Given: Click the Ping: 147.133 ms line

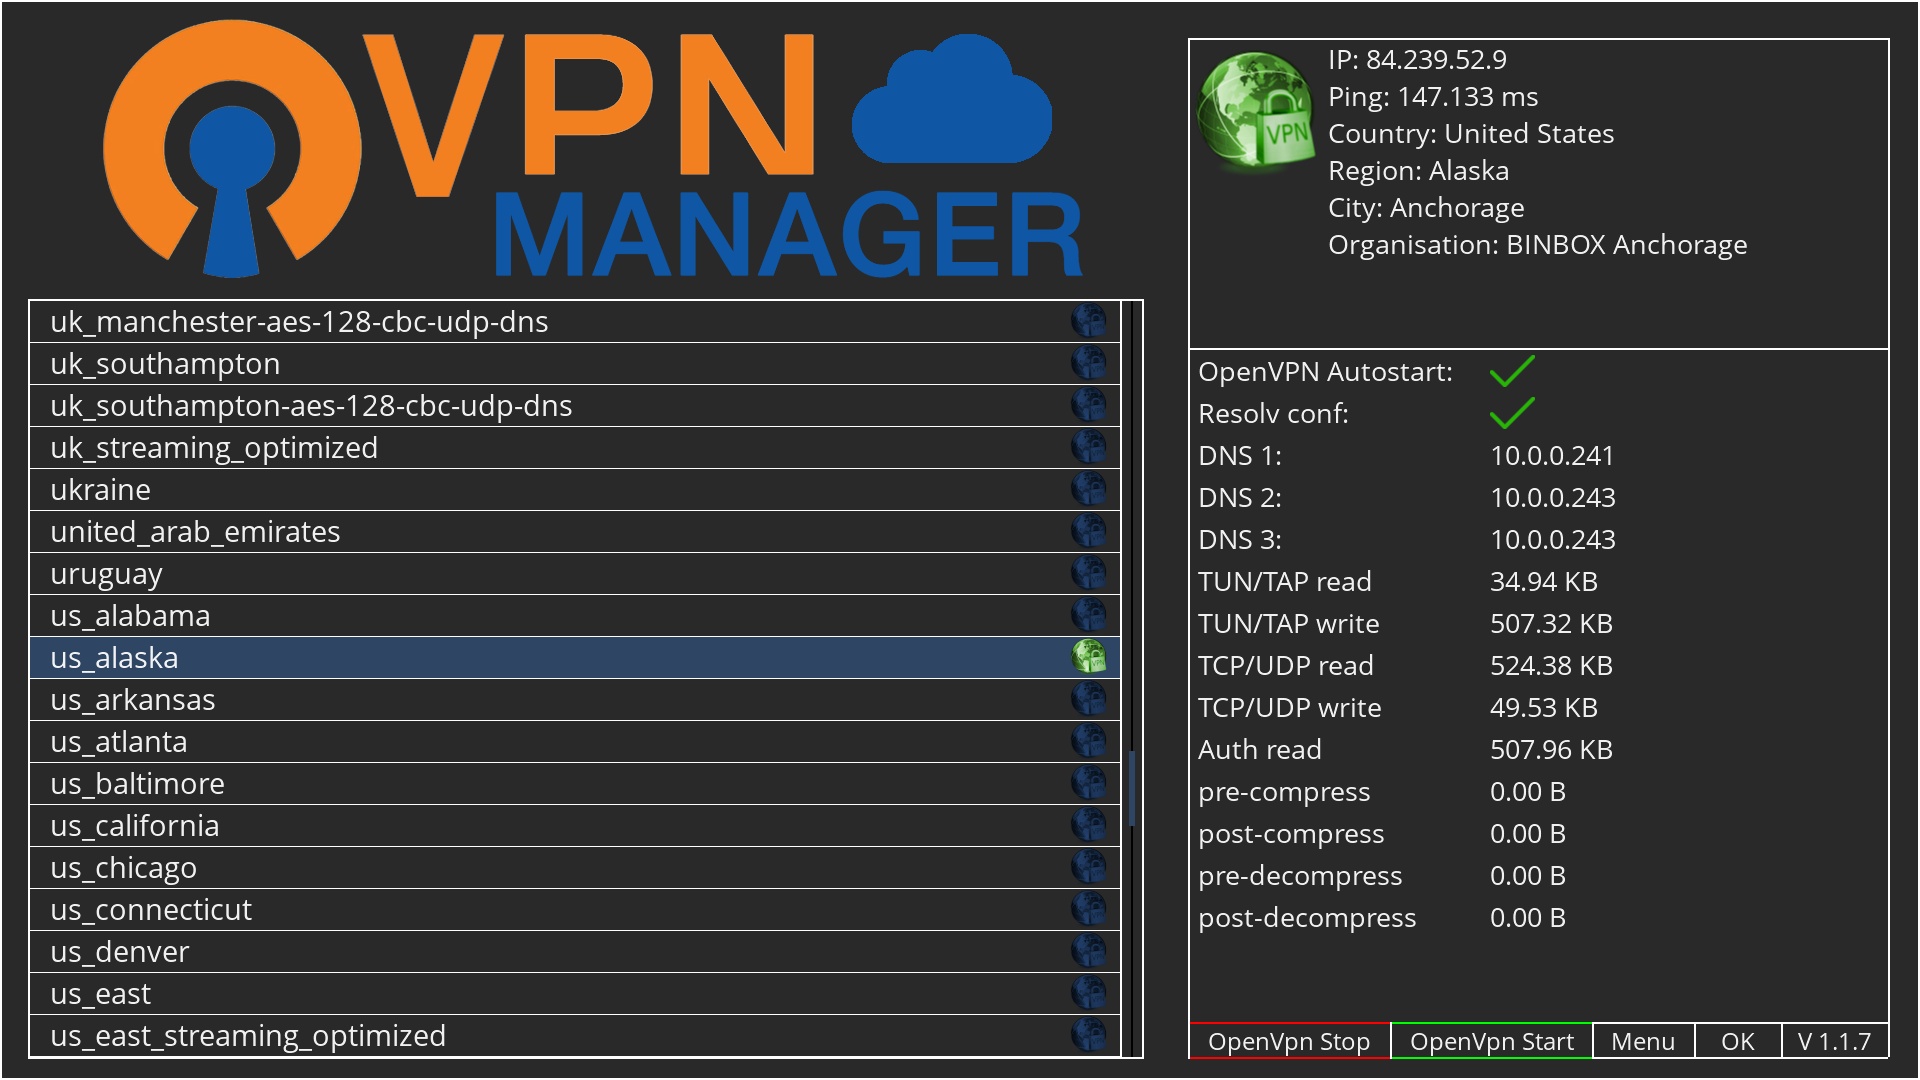Looking at the screenshot, I should click(x=1433, y=96).
